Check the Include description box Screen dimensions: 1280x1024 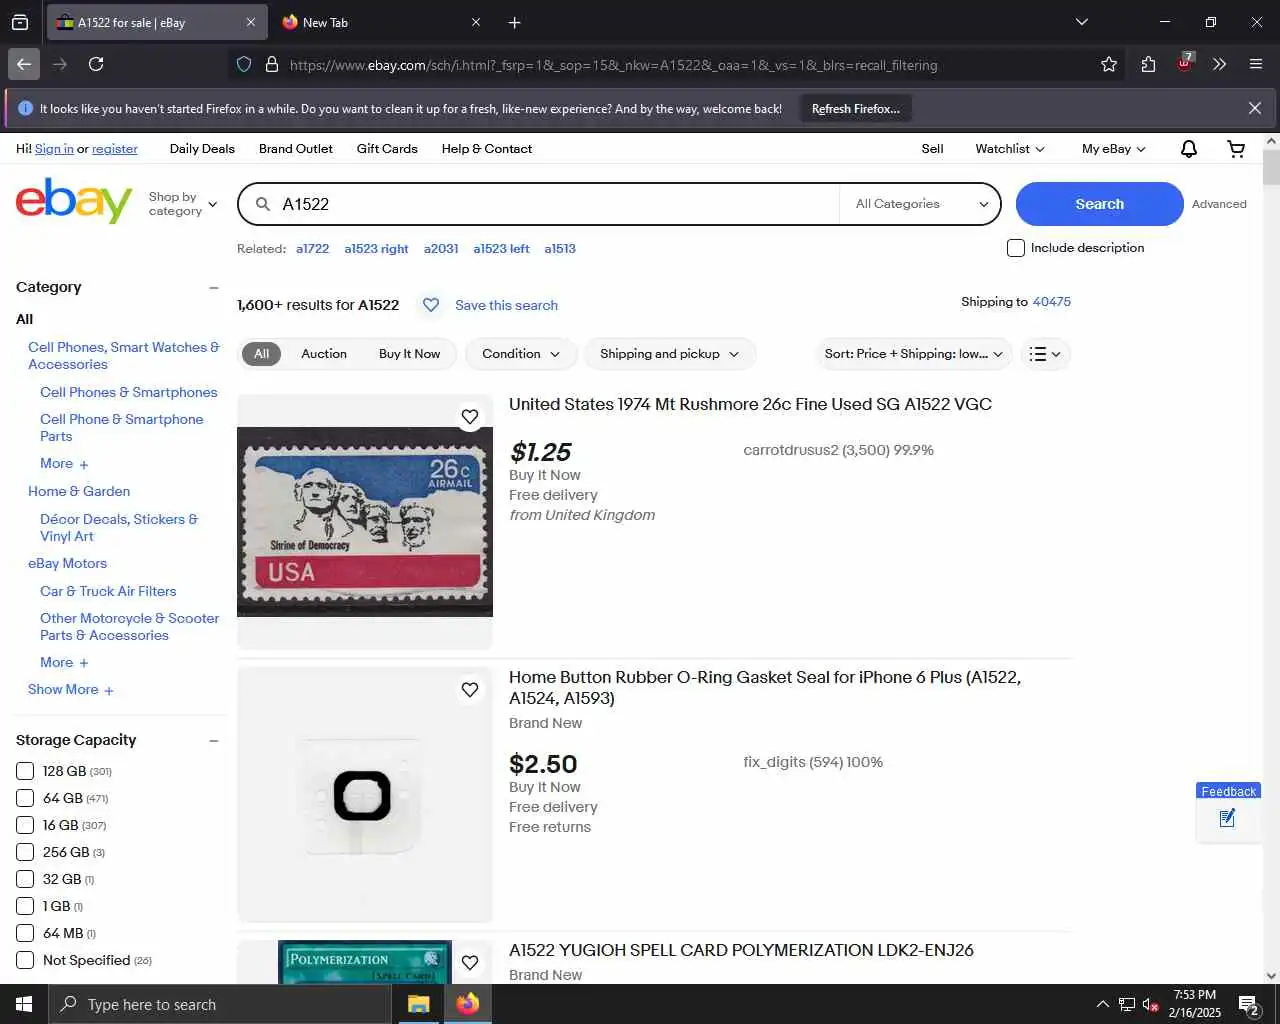coord(1016,248)
